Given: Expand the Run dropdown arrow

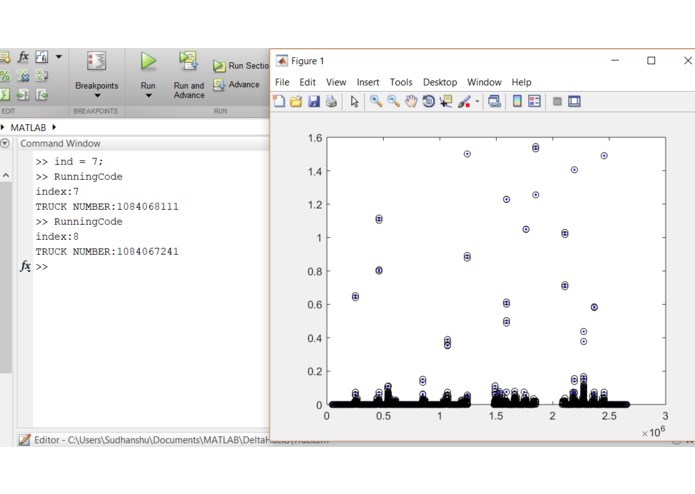Looking at the screenshot, I should [148, 96].
